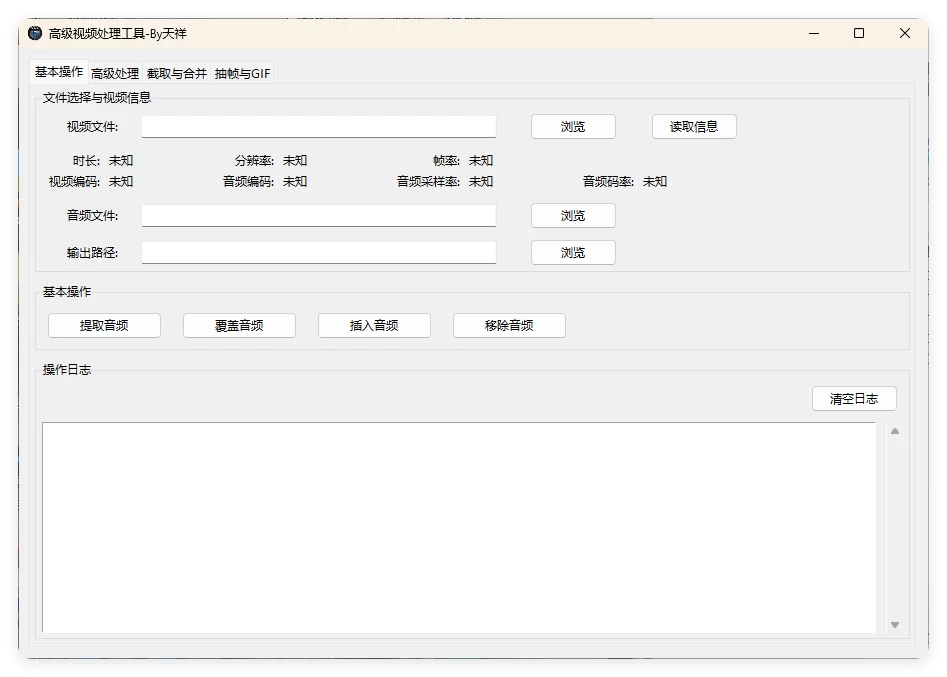This screenshot has height=677, width=947.
Task: Click 插入音频 to insert audio
Action: click(x=373, y=325)
